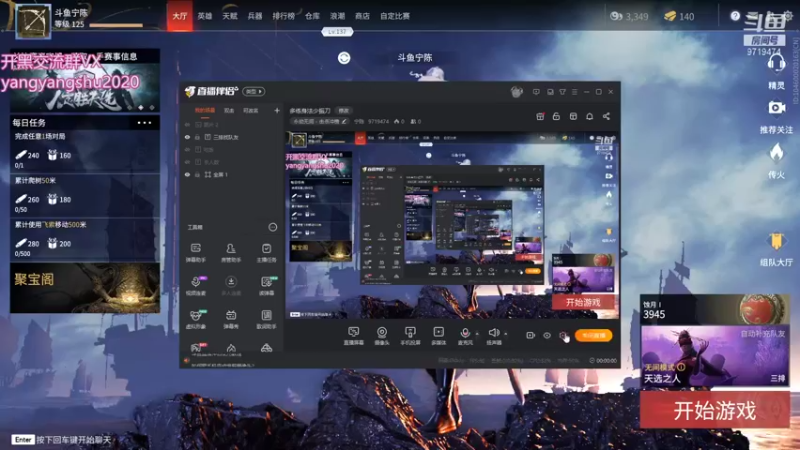Open 推荐关注 camera icon in game sidebar

pyautogui.click(x=776, y=108)
